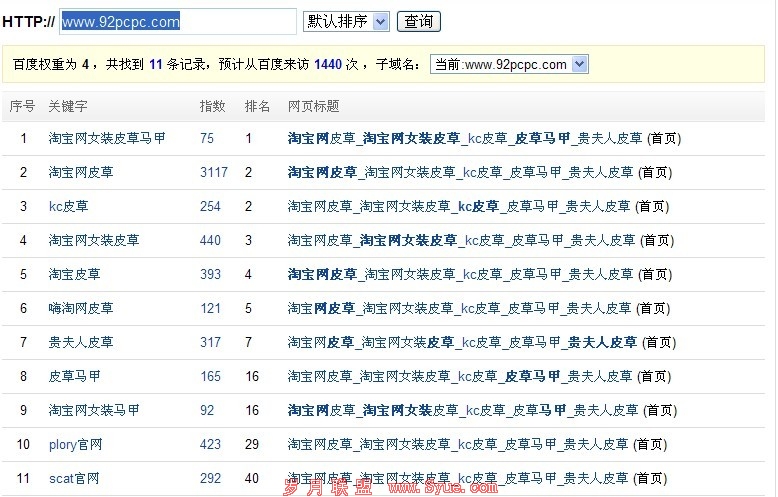
Task: Click the index value 440 link
Action: pos(210,240)
